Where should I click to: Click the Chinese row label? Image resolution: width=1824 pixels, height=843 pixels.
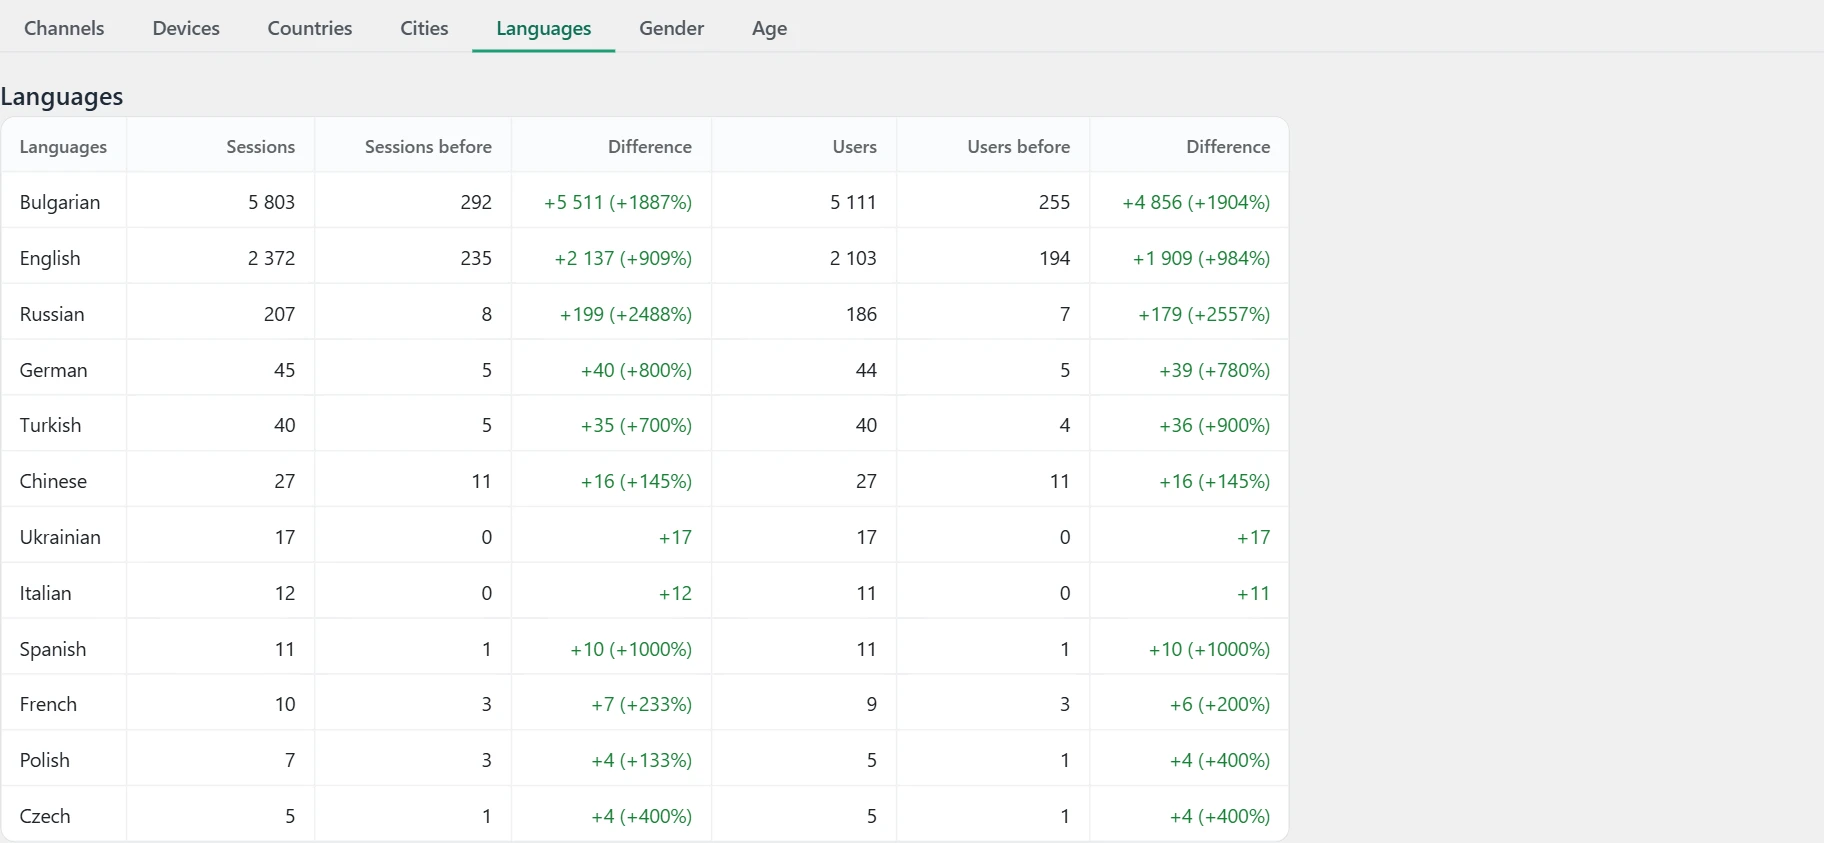tap(53, 481)
